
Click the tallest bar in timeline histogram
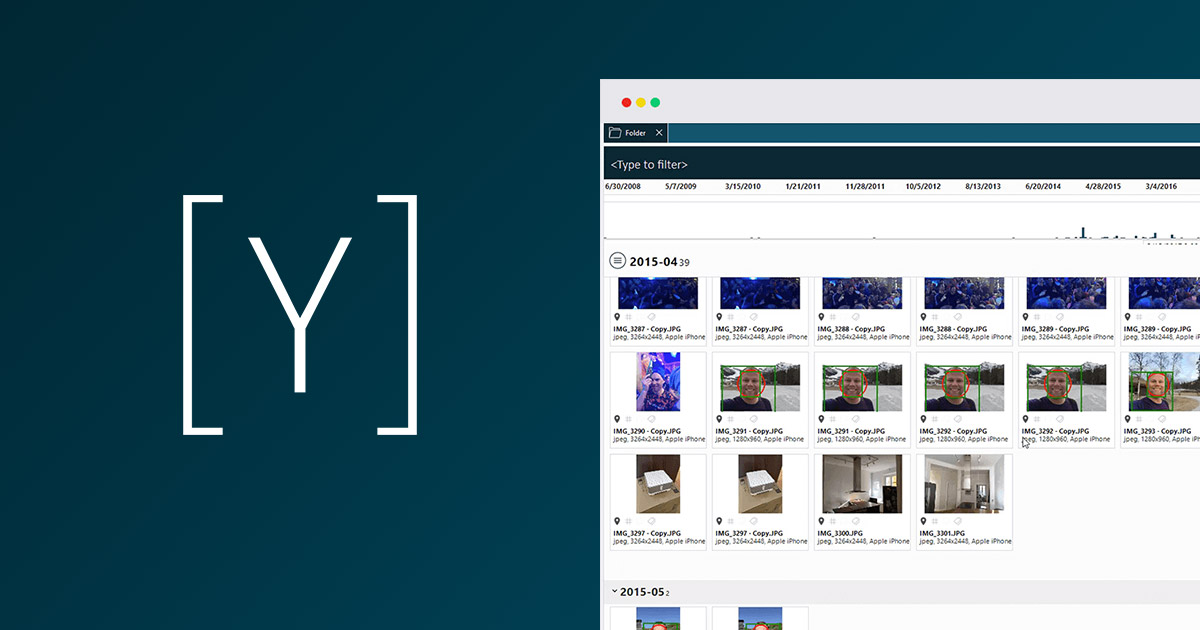tap(1082, 233)
